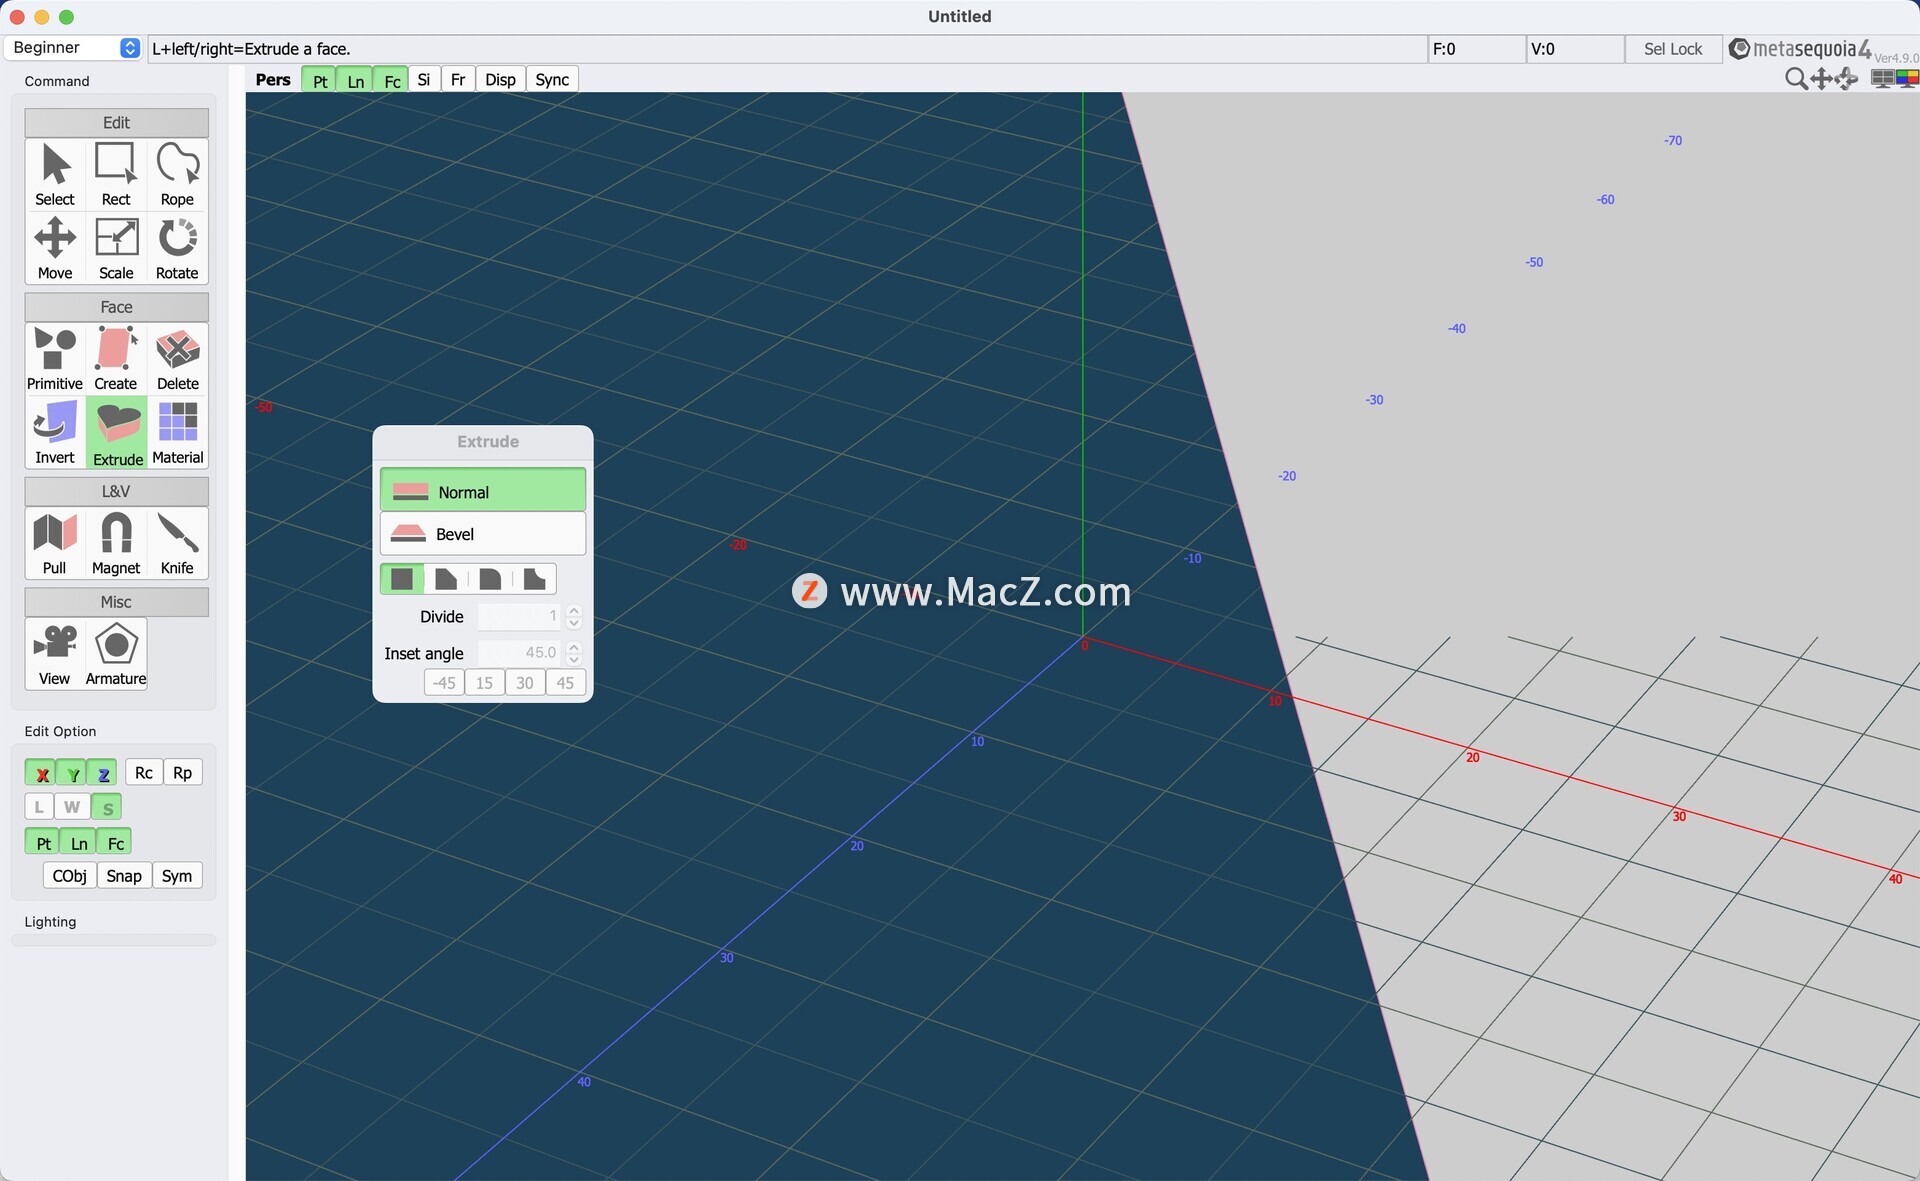1920x1181 pixels.
Task: Click the Rc edit option button
Action: pyautogui.click(x=144, y=772)
